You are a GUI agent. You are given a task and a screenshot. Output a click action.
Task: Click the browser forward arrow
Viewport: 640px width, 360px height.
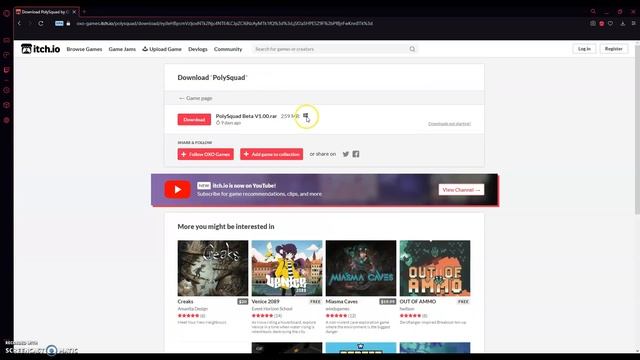click(x=30, y=24)
